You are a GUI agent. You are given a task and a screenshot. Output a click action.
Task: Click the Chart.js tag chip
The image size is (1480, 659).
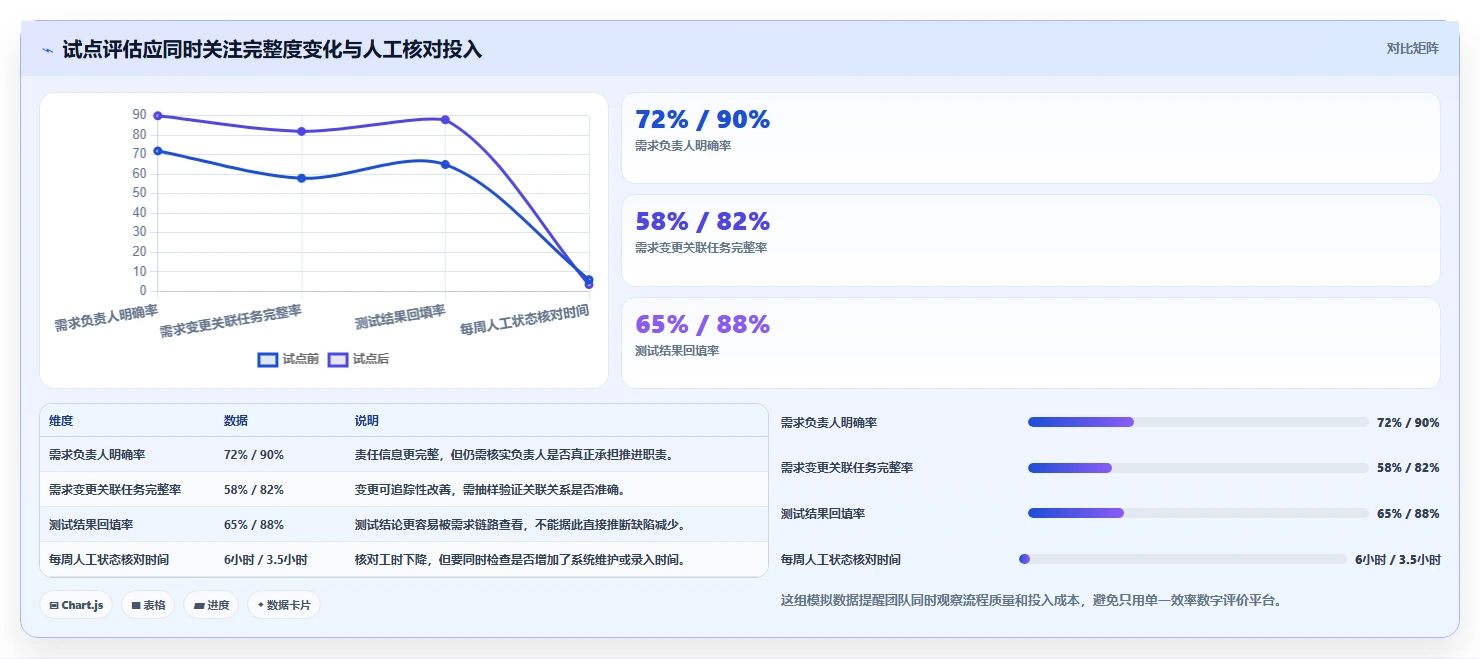click(76, 605)
